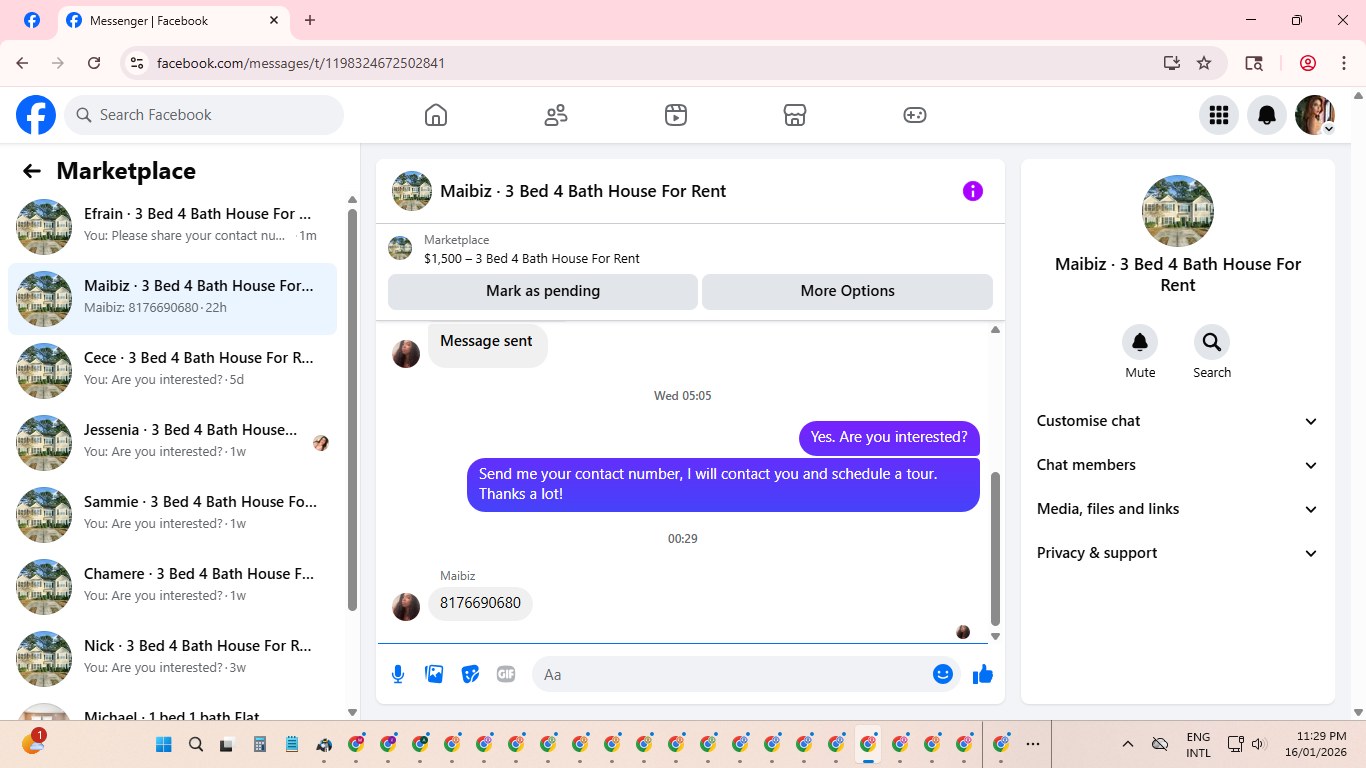Image resolution: width=1366 pixels, height=768 pixels.
Task: Bookmark this page with the star
Action: [x=1204, y=63]
